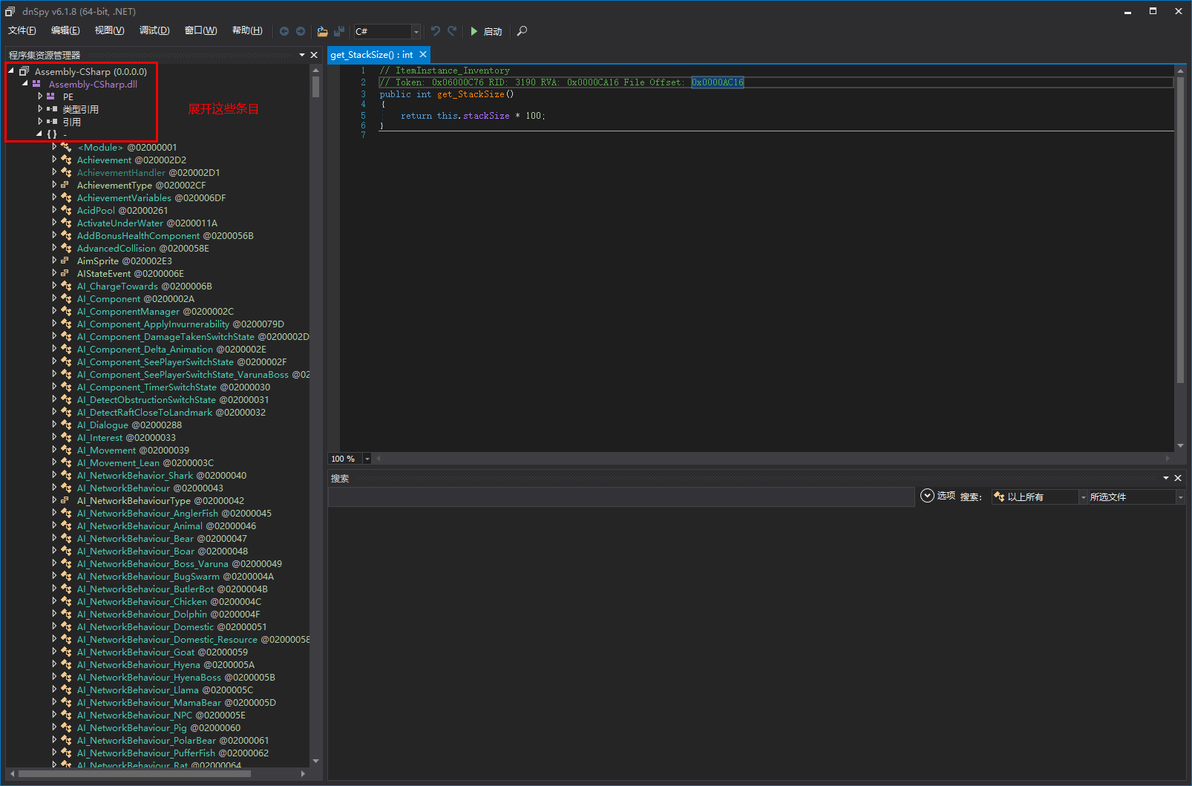Select AI_NetworkBehaviour_Shark in the tree
The width and height of the screenshot is (1192, 786).
[x=134, y=476]
